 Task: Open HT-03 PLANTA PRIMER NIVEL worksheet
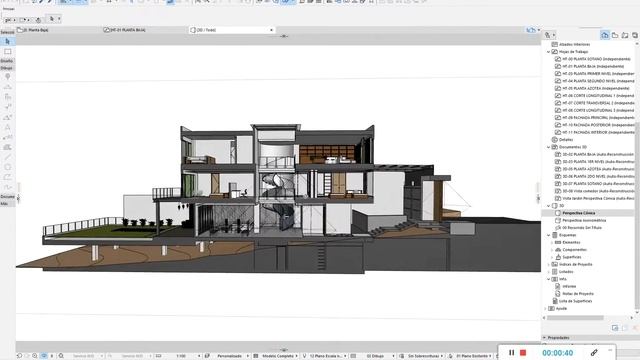[594, 74]
